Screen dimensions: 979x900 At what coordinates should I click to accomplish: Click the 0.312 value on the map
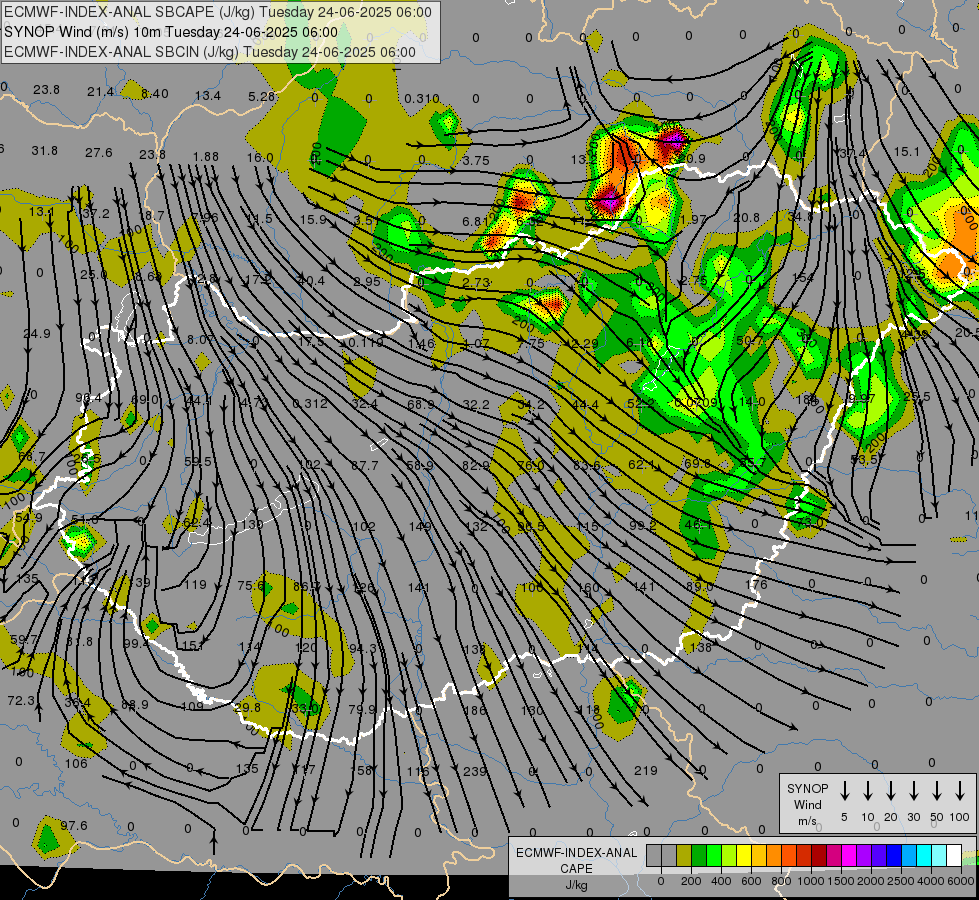click(310, 403)
